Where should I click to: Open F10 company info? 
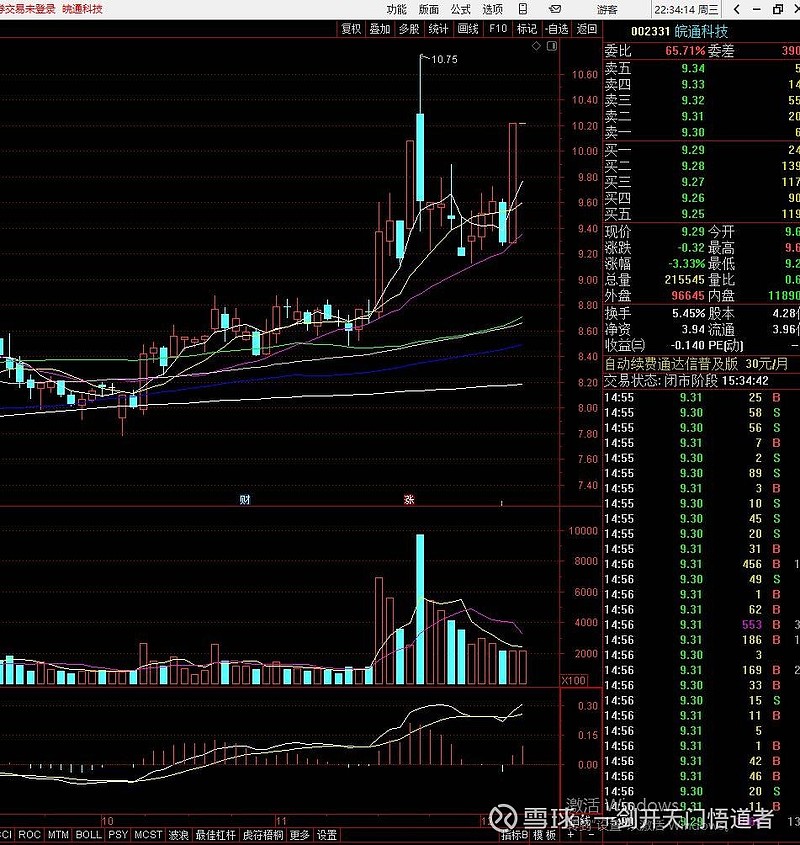497,29
